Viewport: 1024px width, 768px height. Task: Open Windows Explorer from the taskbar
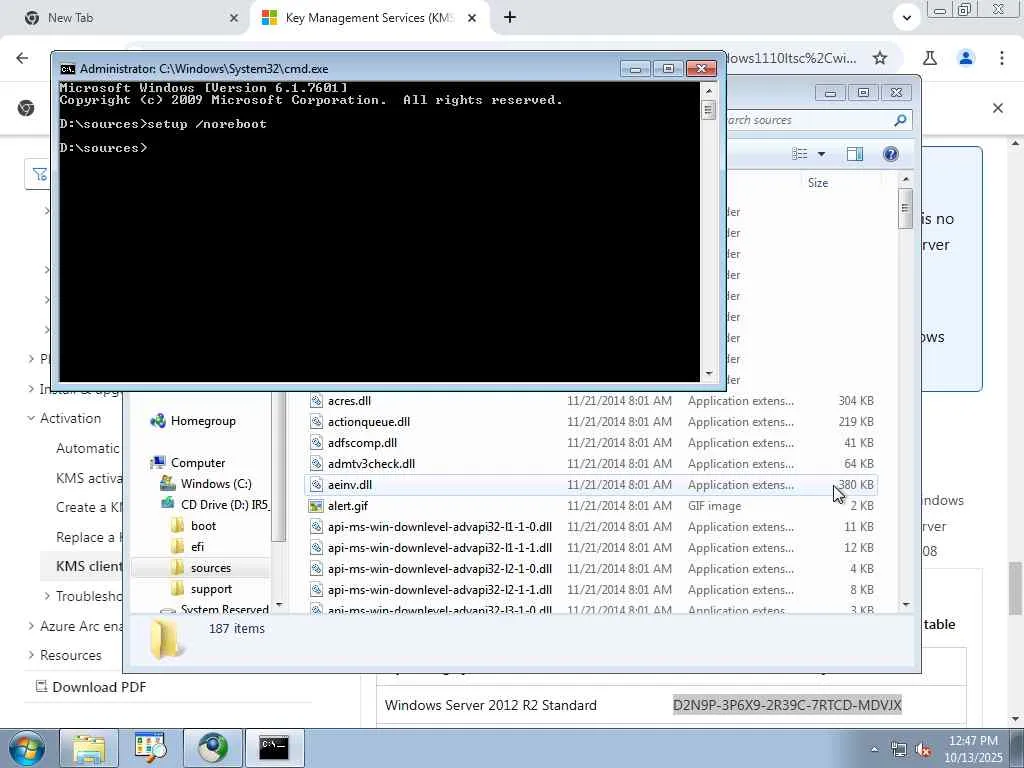tap(89, 748)
